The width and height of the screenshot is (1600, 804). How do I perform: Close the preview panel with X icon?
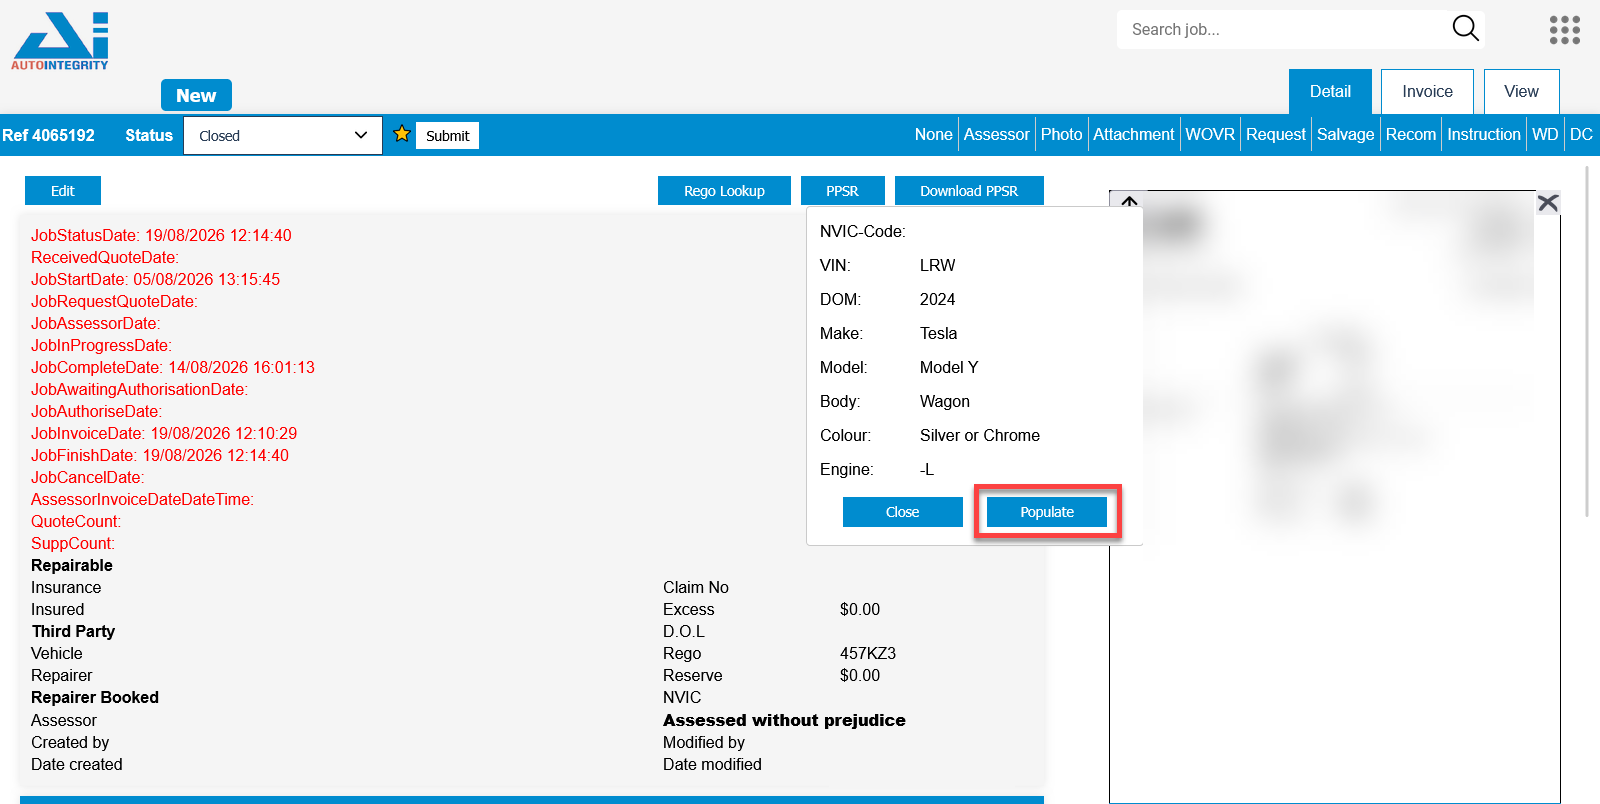1548,203
